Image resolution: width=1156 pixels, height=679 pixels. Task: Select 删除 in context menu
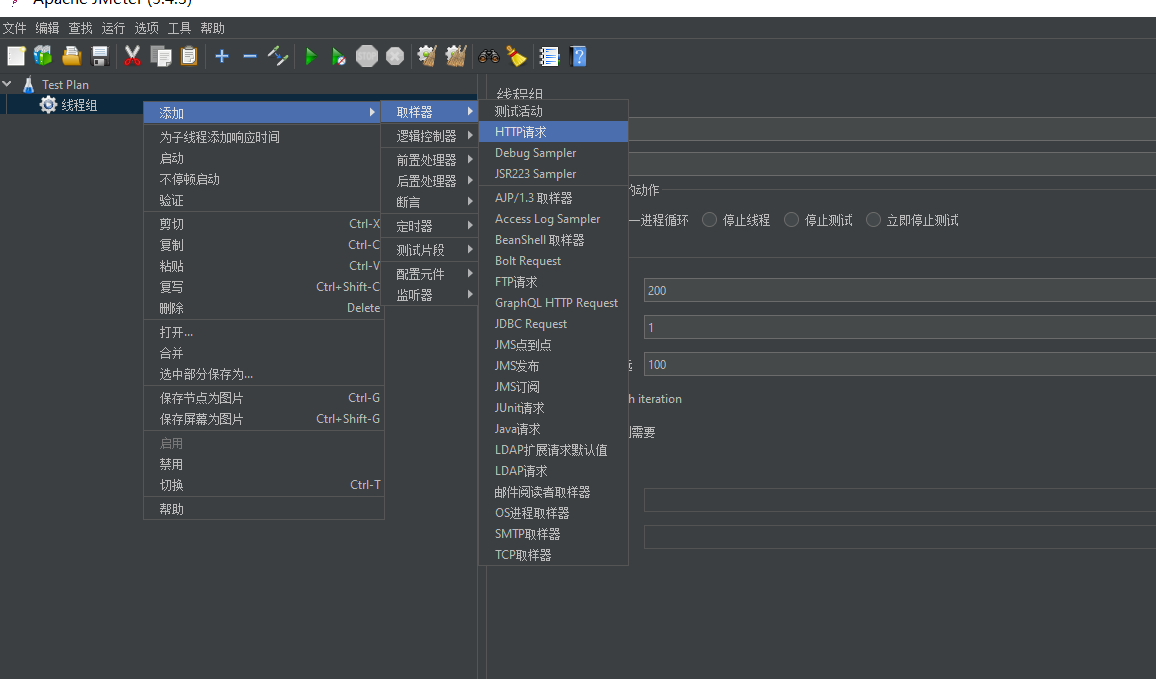click(264, 308)
